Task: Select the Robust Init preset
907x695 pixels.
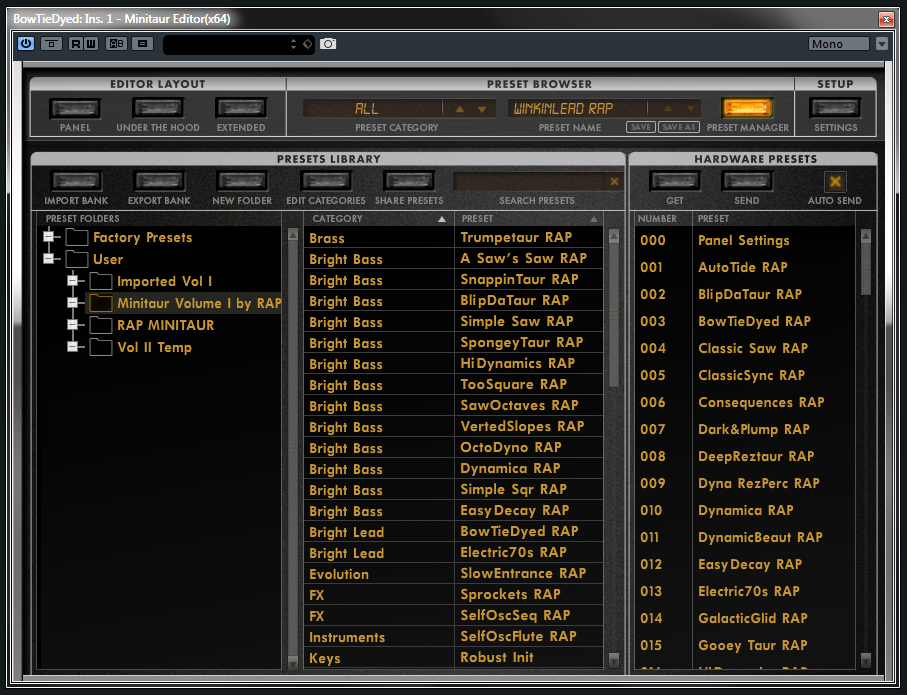Action: coord(529,657)
